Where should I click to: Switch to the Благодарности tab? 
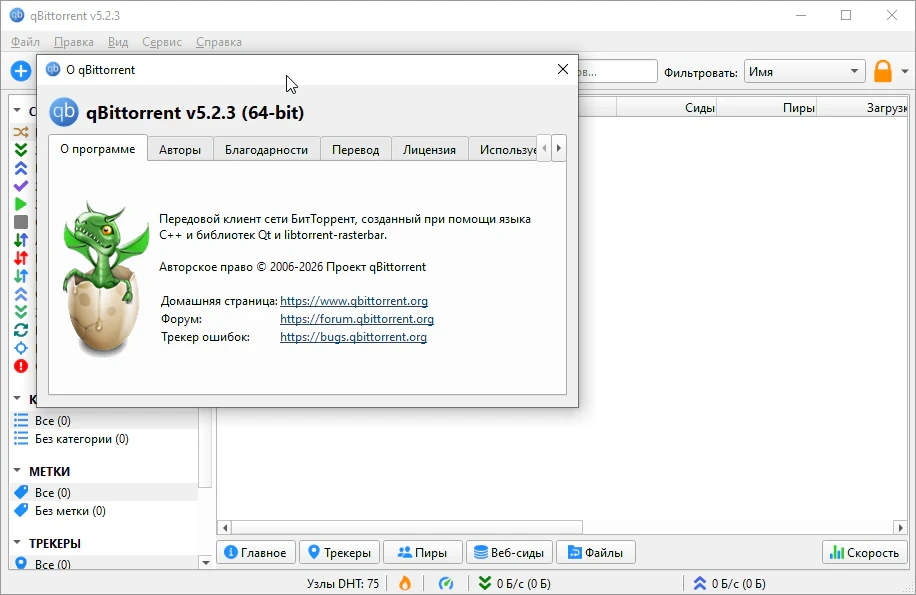pos(266,149)
